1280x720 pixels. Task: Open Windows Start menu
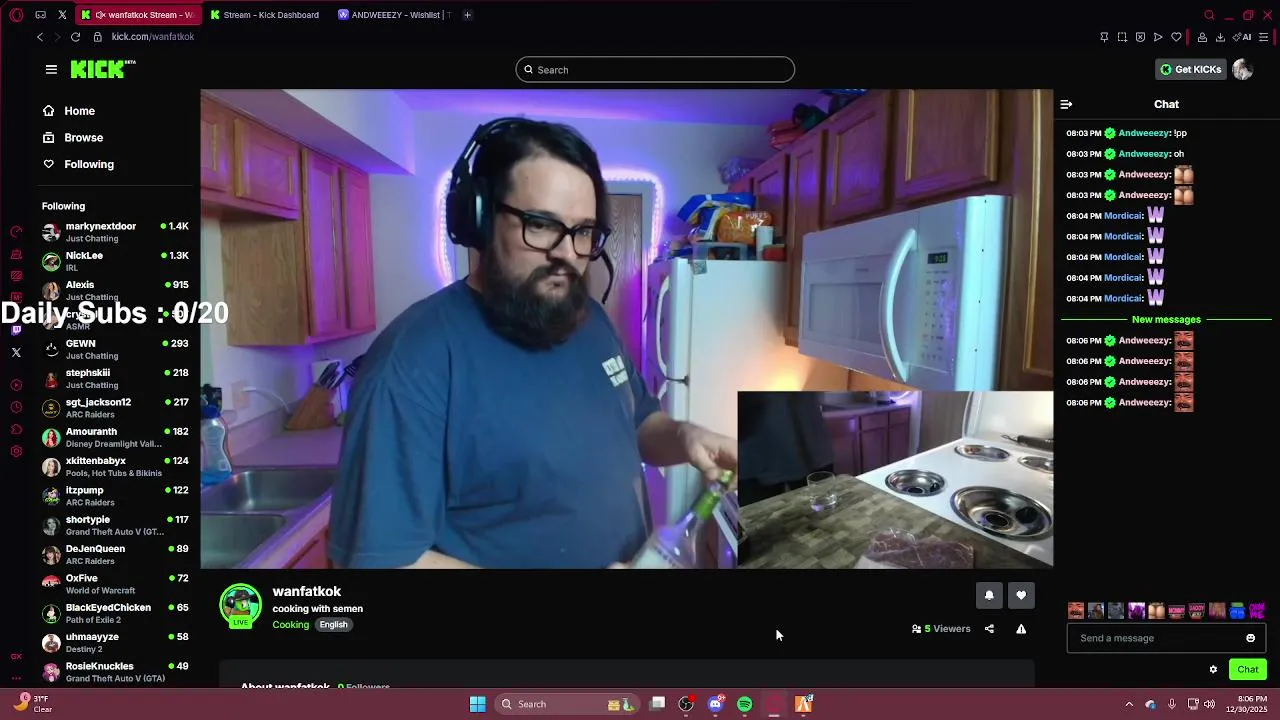[x=478, y=704]
